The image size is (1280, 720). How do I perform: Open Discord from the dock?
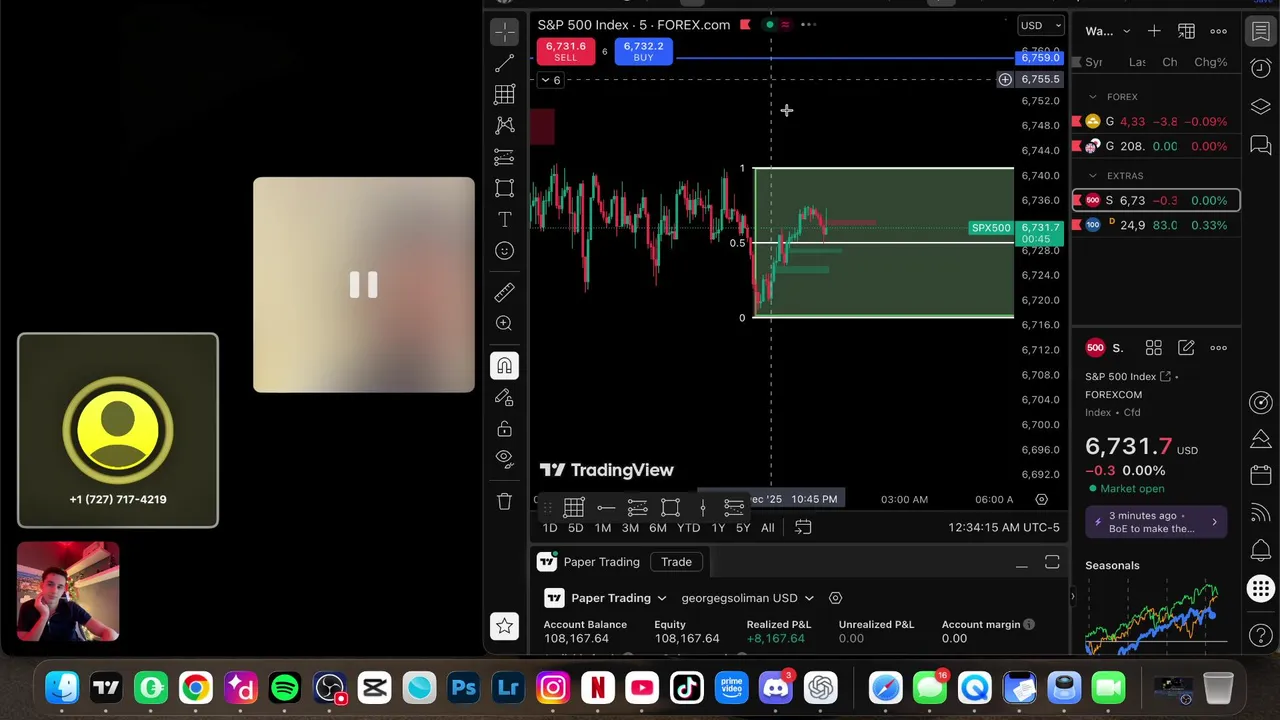point(776,688)
